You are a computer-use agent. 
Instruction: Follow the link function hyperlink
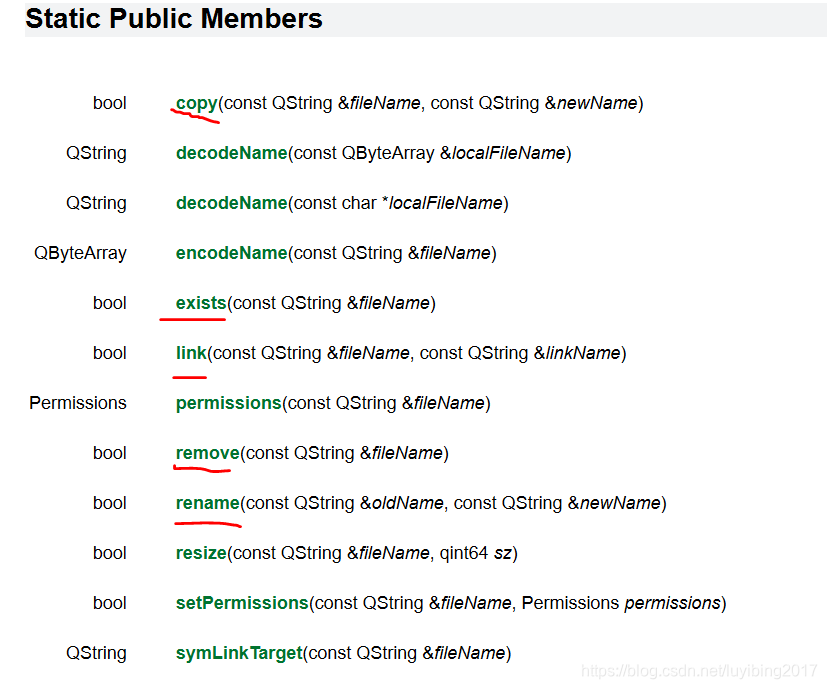click(x=191, y=353)
